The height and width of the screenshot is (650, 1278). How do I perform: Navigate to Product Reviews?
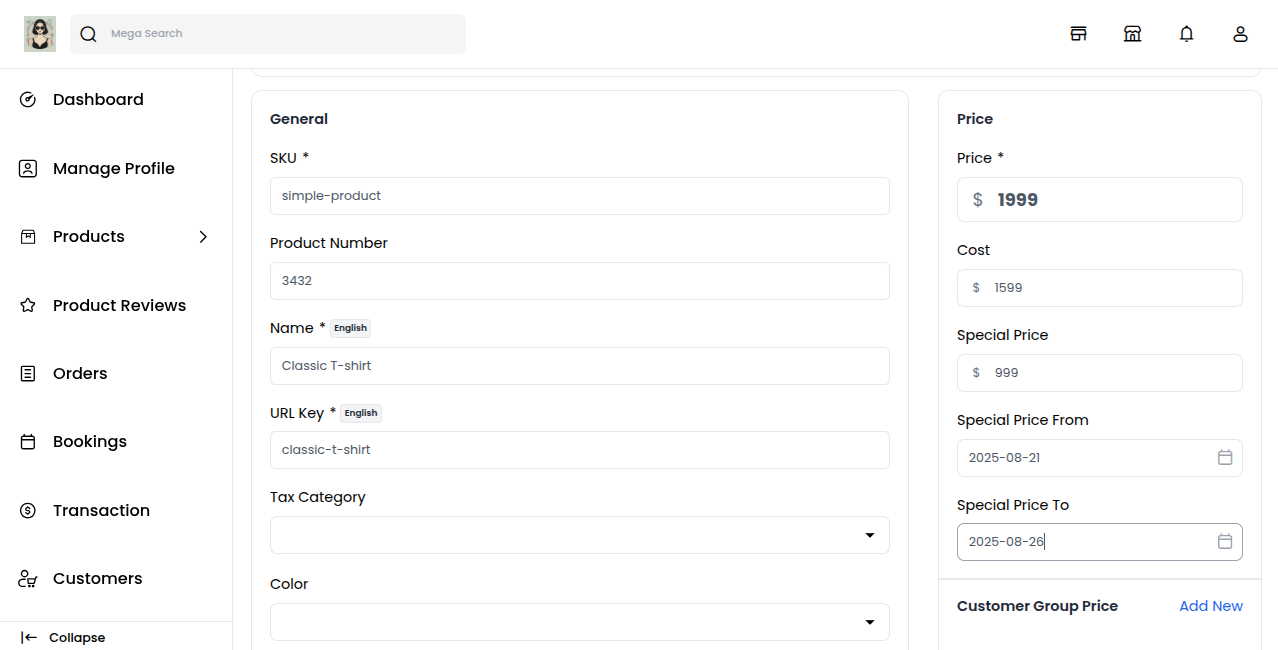coord(119,305)
